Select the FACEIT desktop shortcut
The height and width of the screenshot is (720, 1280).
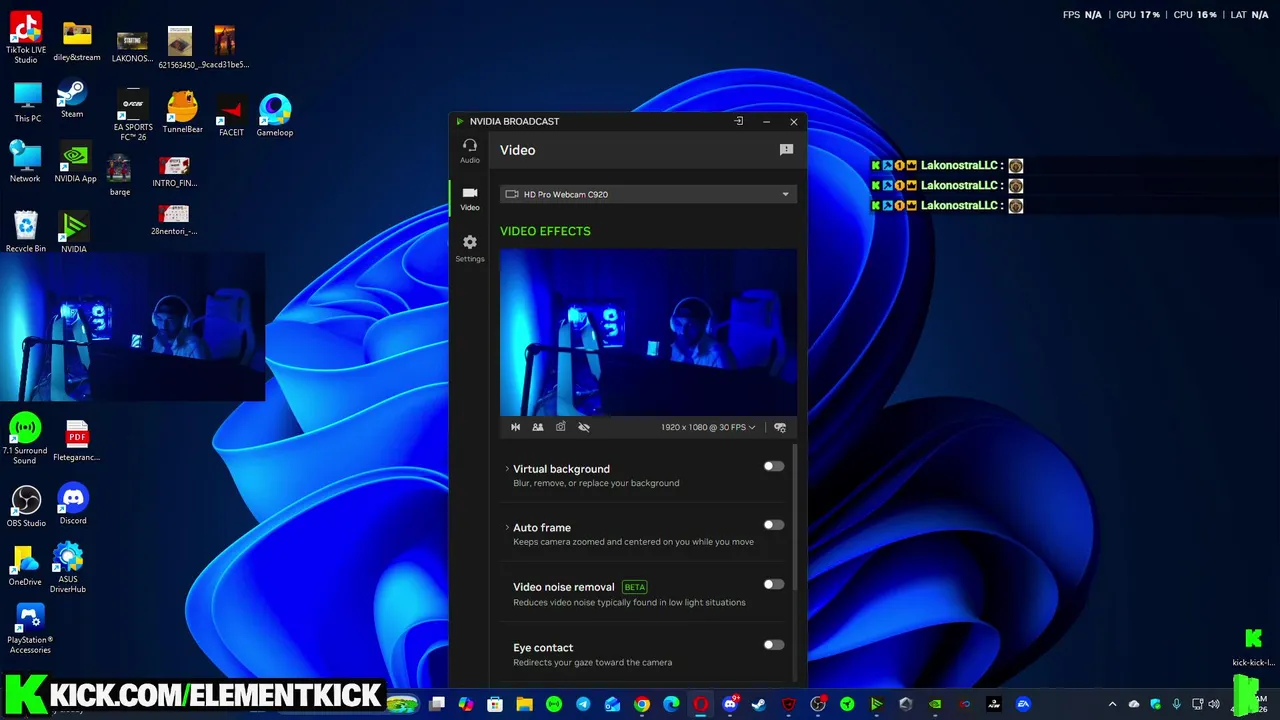tap(231, 116)
